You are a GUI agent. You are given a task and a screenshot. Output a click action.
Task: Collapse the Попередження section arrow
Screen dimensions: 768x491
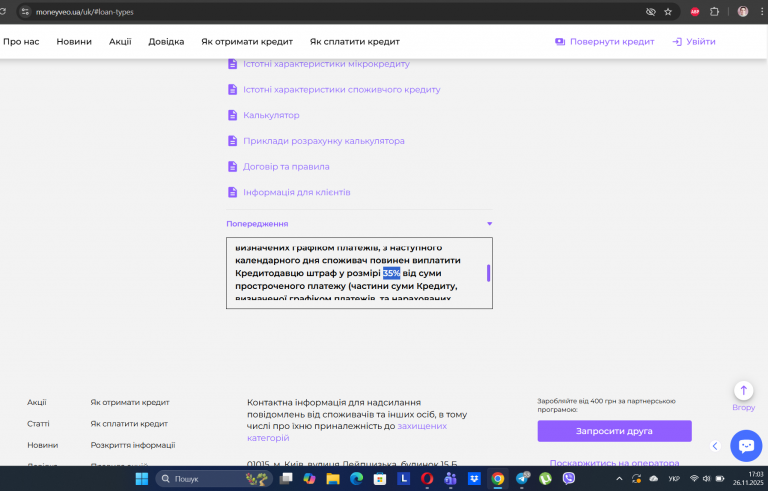[x=489, y=223]
